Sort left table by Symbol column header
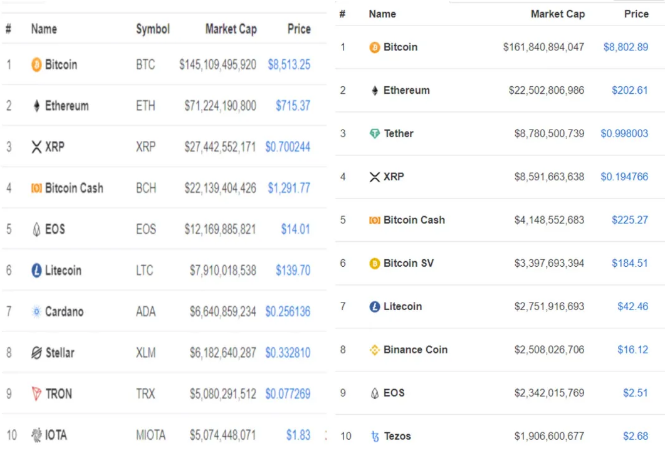Screen dimensions: 665x455 pos(152,29)
